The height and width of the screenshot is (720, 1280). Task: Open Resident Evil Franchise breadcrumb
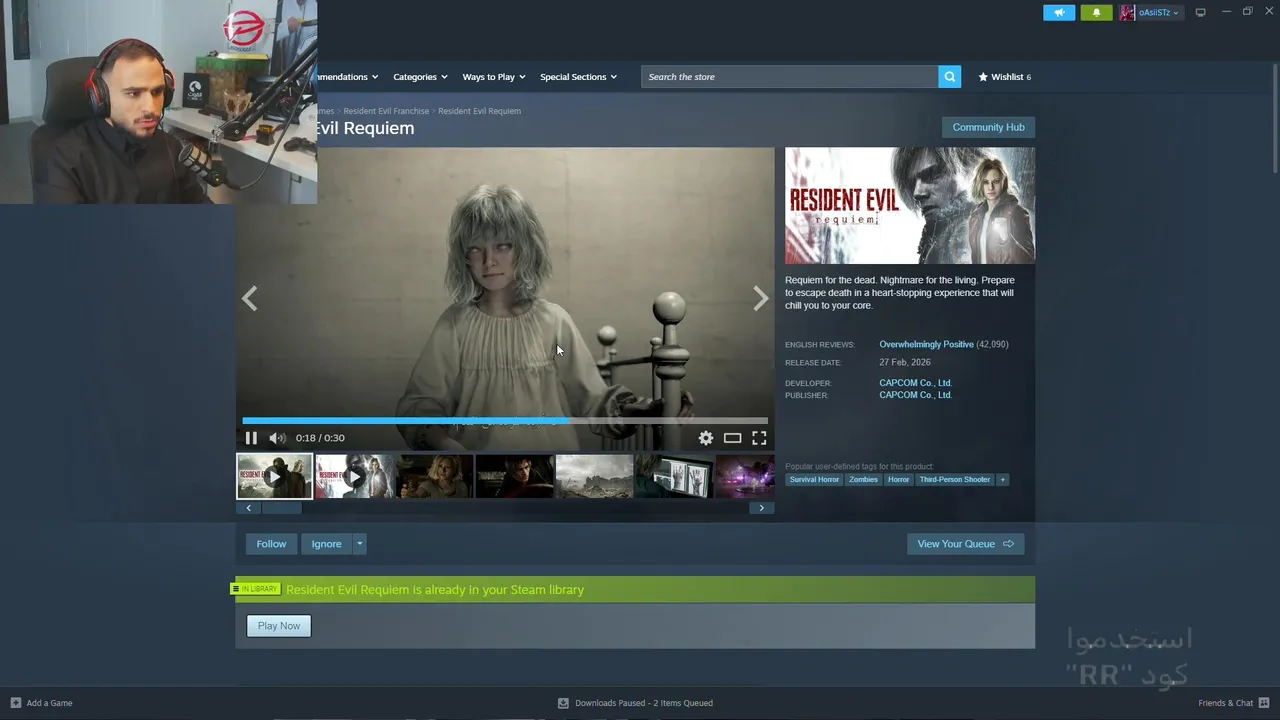(386, 111)
